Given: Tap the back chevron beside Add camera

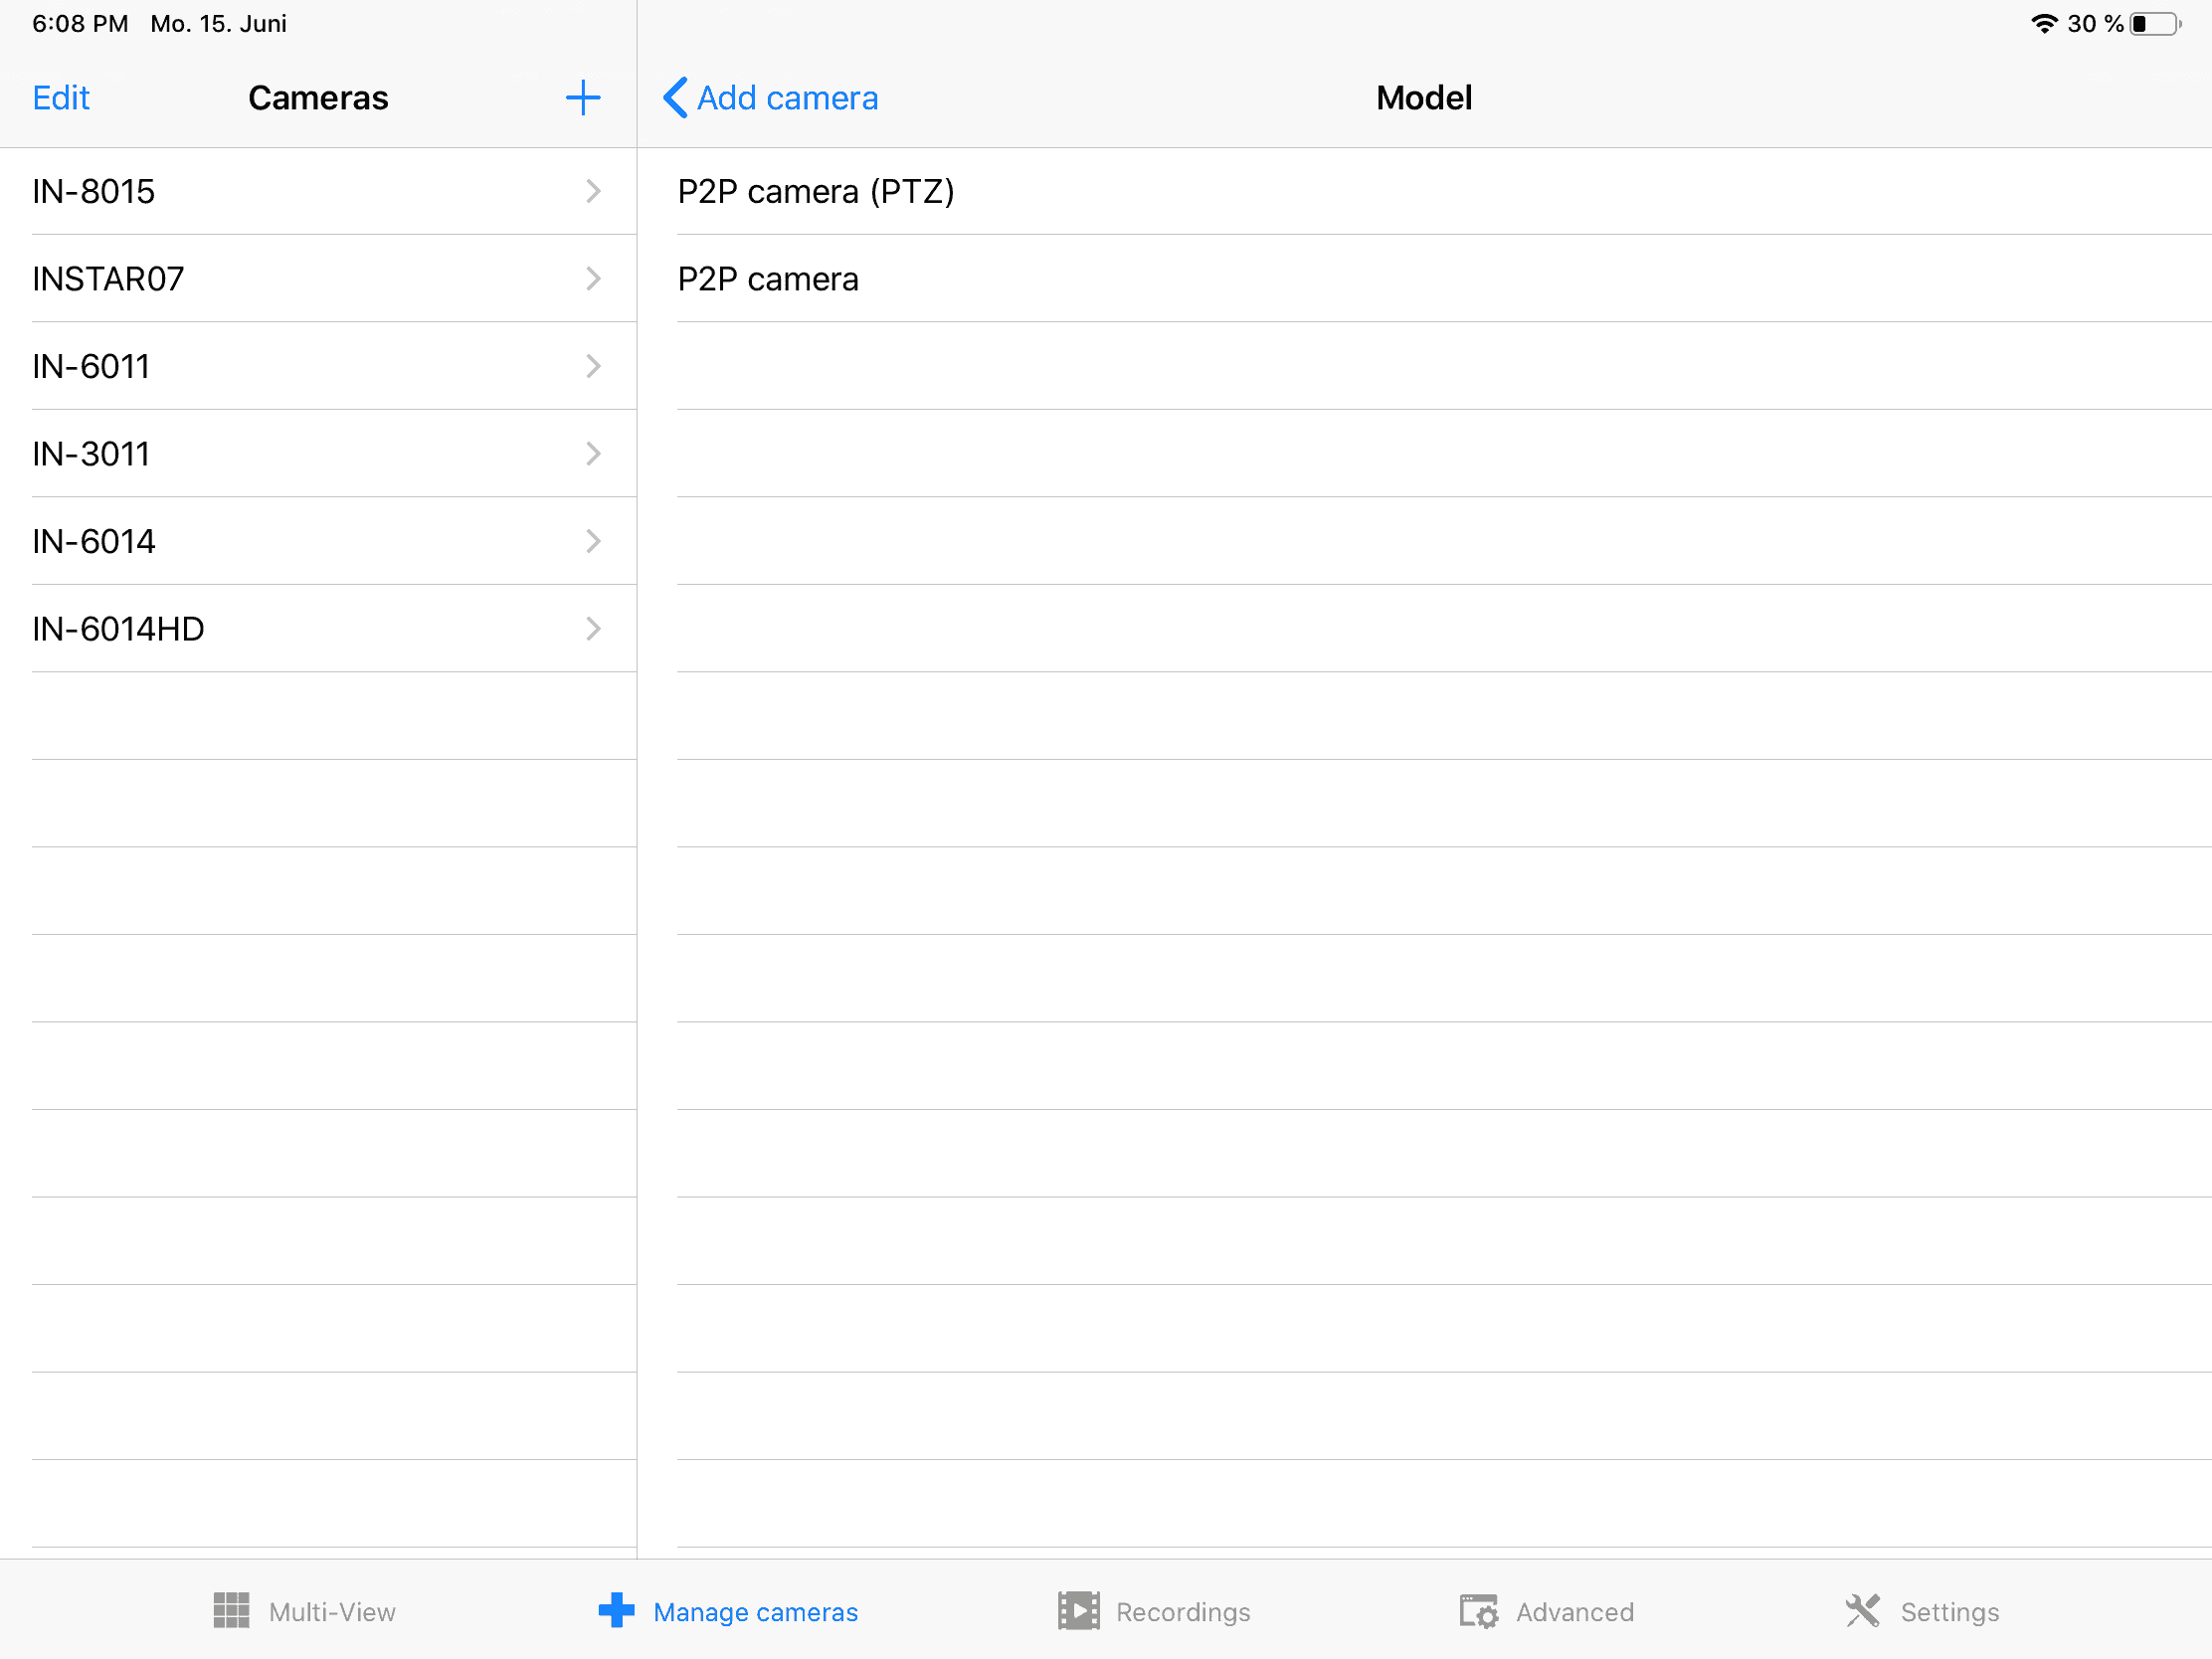Looking at the screenshot, I should tap(675, 98).
